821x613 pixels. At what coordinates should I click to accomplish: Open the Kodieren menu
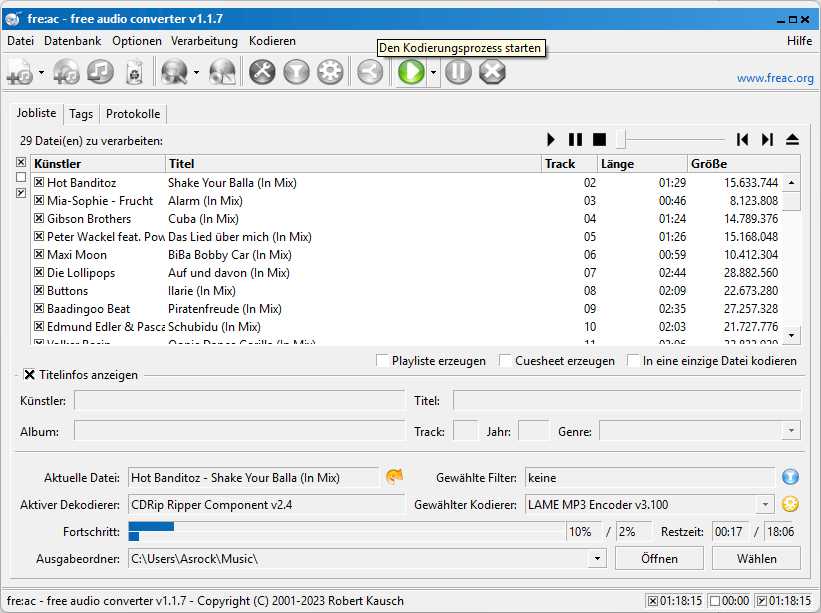coord(272,41)
